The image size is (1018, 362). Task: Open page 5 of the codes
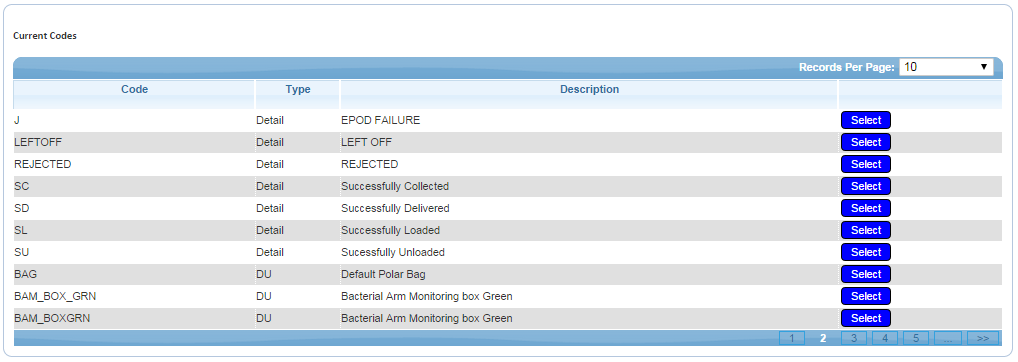[915, 338]
